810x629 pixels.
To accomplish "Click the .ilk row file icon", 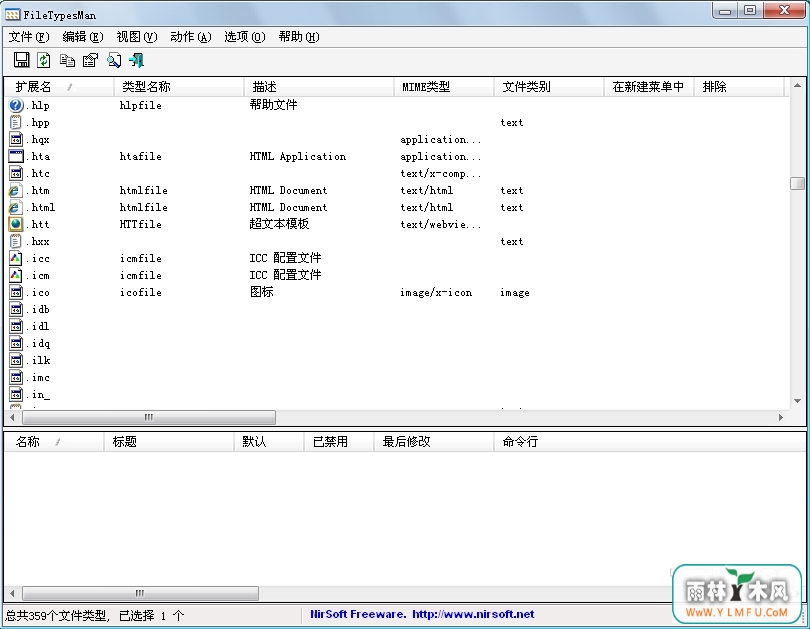I will [x=16, y=360].
